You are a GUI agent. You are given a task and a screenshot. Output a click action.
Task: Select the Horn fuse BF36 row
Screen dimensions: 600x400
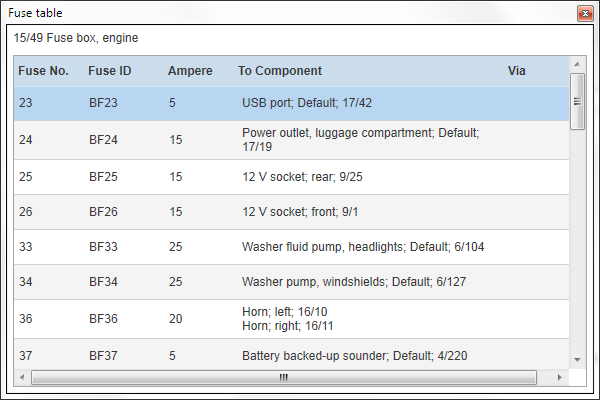292,319
